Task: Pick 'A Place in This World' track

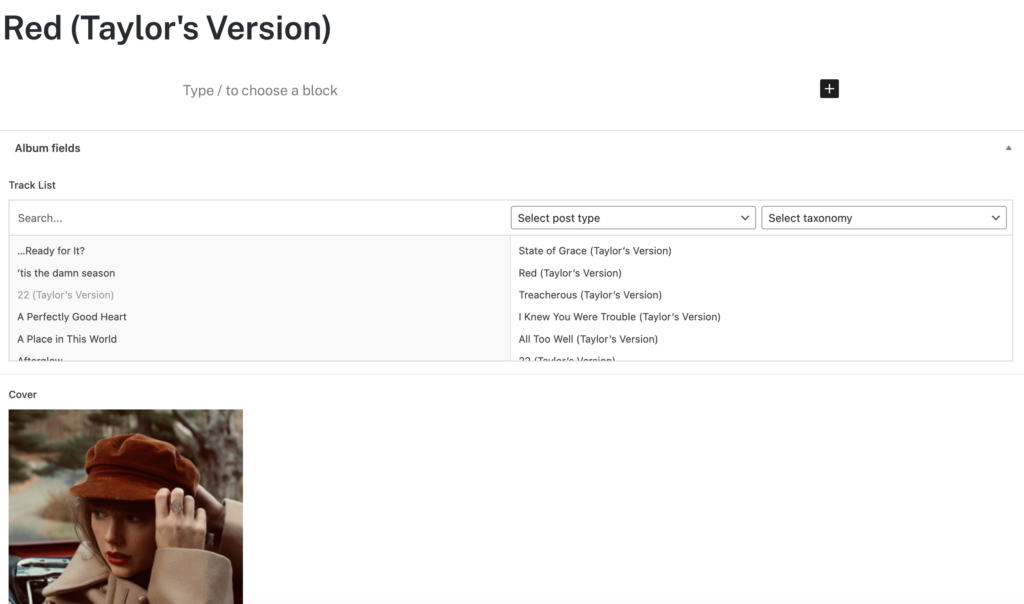Action: [x=67, y=339]
